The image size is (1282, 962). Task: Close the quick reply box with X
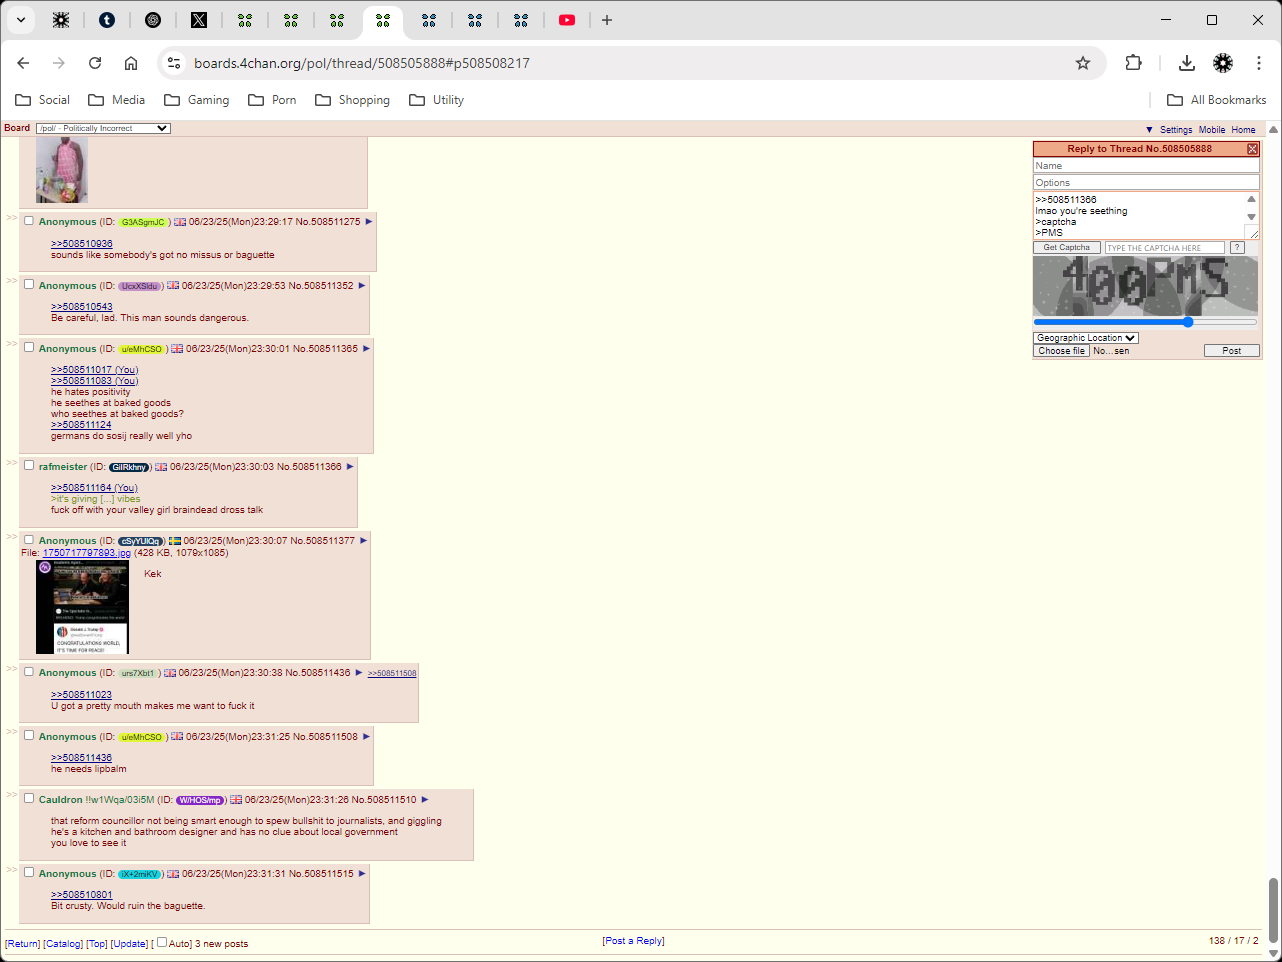click(x=1252, y=149)
